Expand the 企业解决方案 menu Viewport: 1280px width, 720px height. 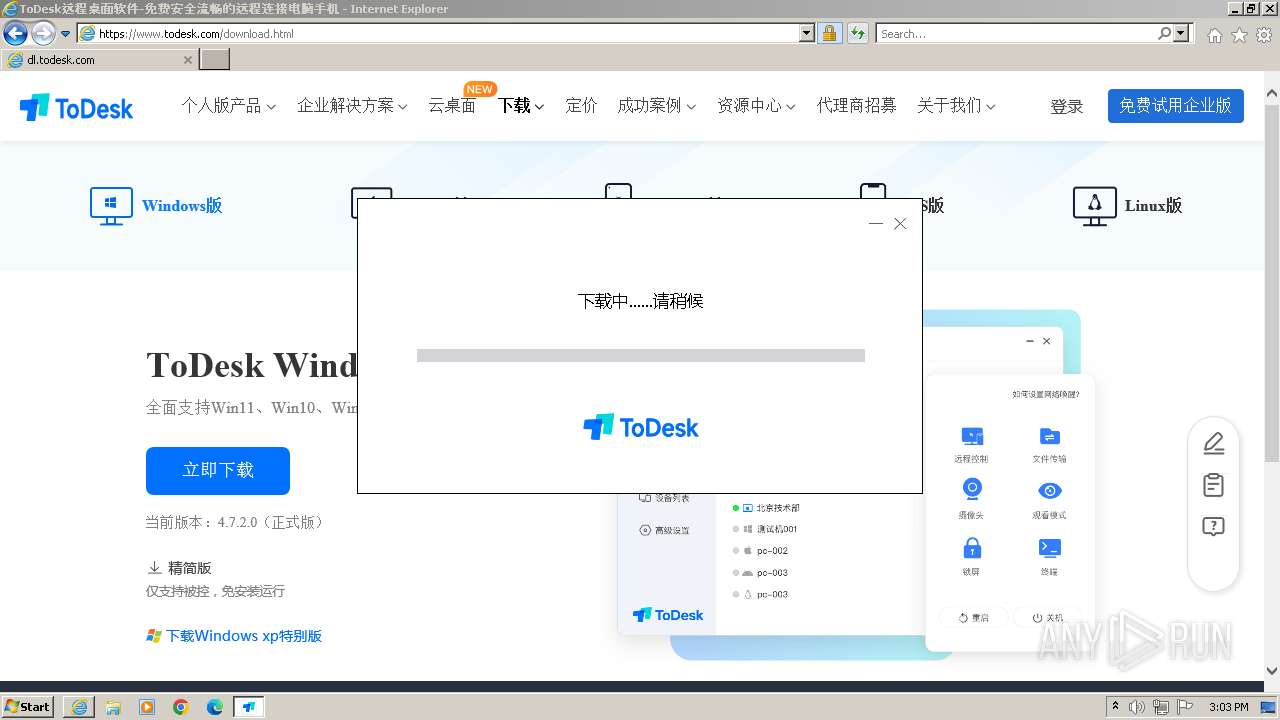[352, 105]
